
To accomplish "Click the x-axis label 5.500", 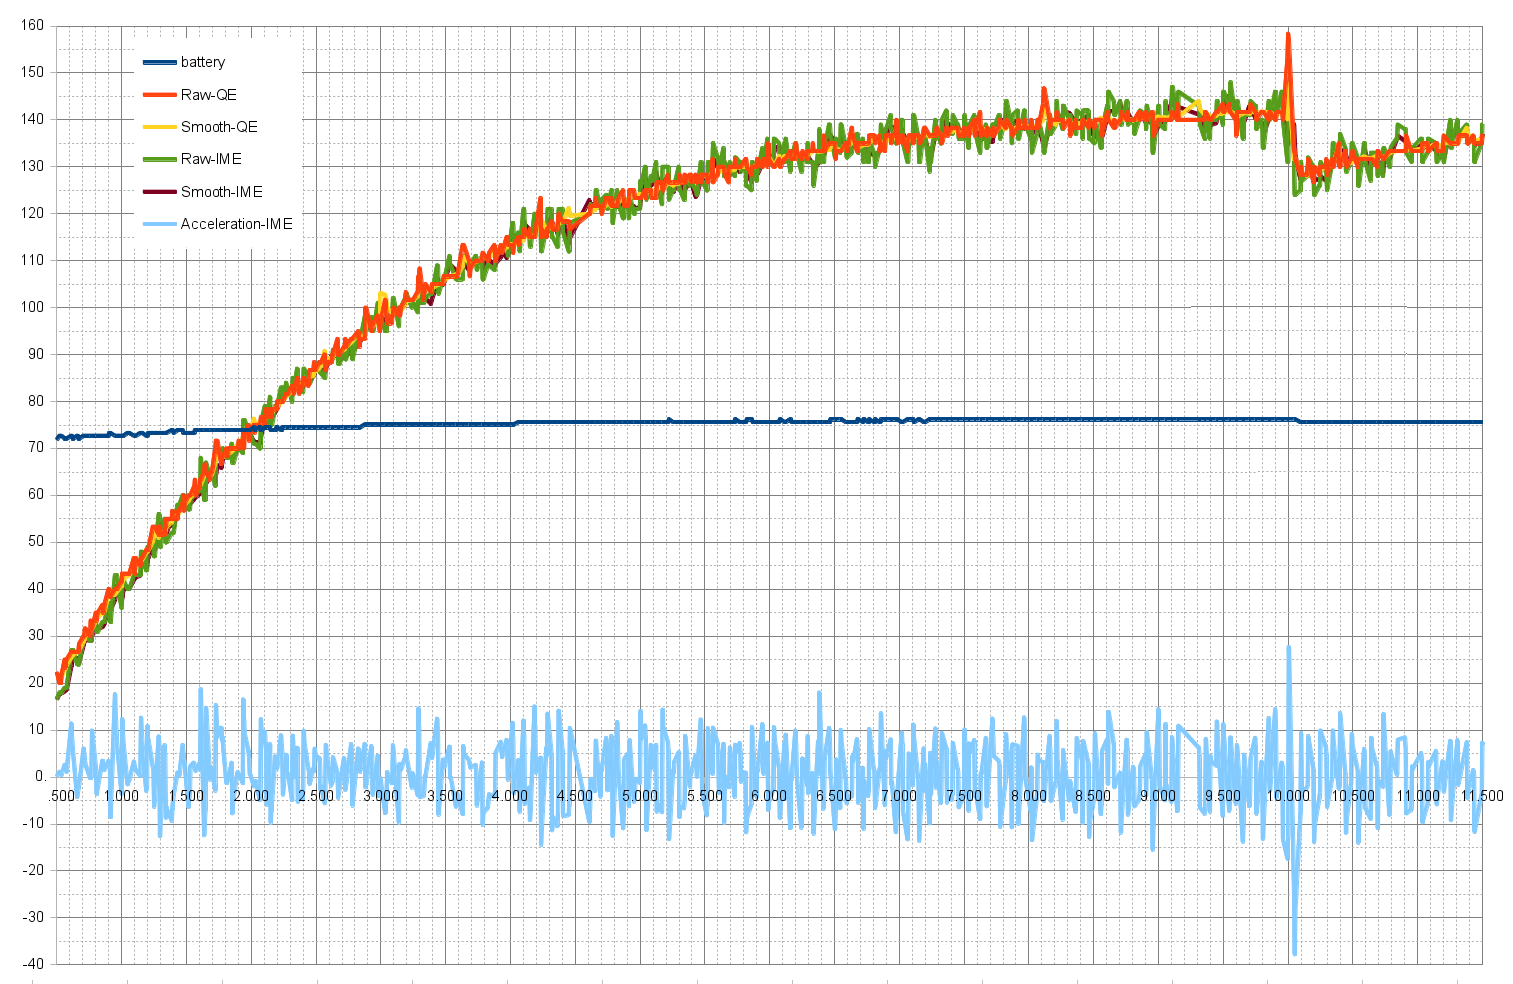I will click(x=705, y=796).
